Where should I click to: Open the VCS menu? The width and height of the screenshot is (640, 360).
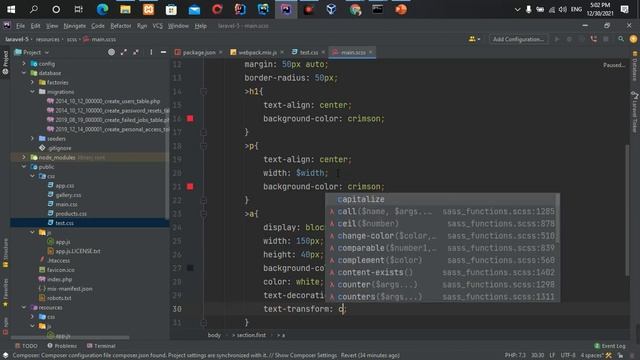[x=158, y=26]
